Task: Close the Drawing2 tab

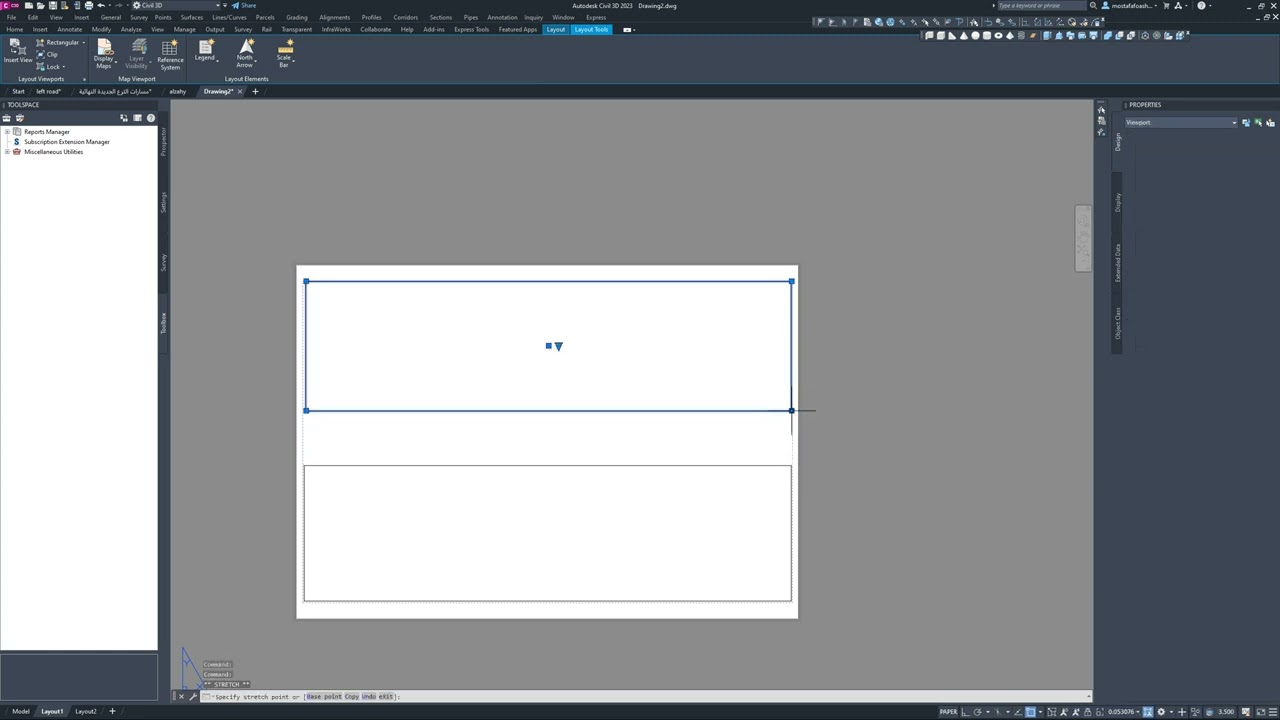Action: [x=240, y=91]
